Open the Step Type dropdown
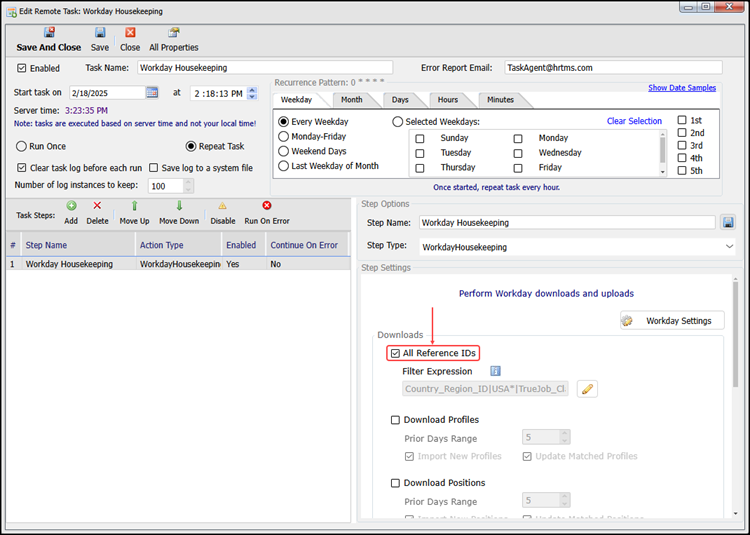Viewport: 750px width, 535px height. pos(729,247)
